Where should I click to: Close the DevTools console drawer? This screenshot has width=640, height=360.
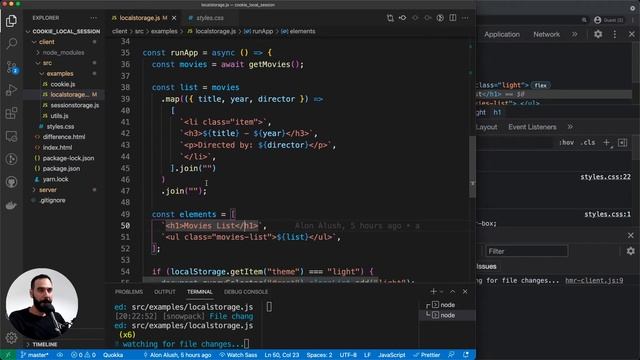[631, 236]
